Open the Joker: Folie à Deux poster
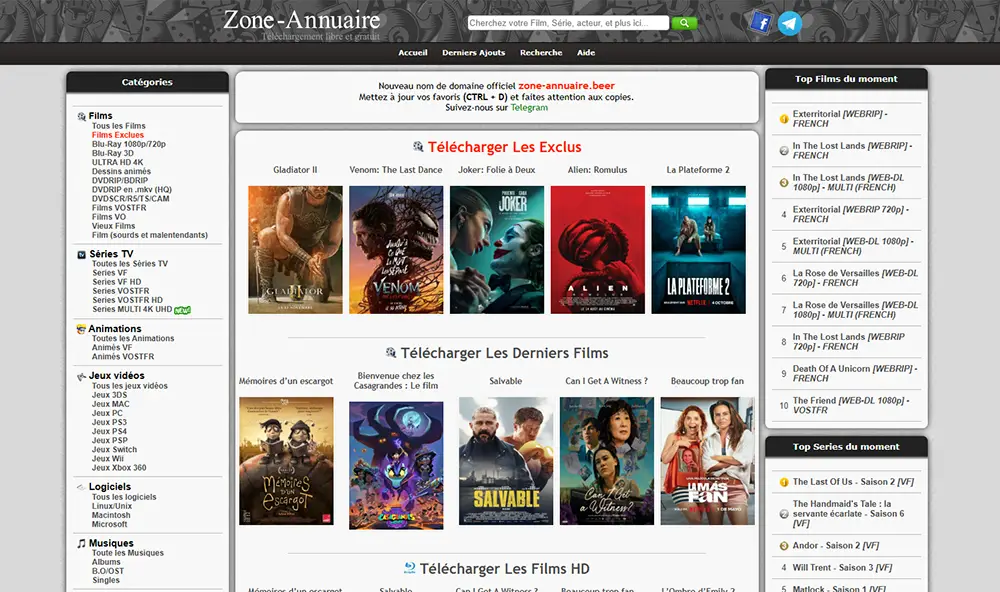Screen dimensions: 1000x592 pyautogui.click(x=497, y=249)
